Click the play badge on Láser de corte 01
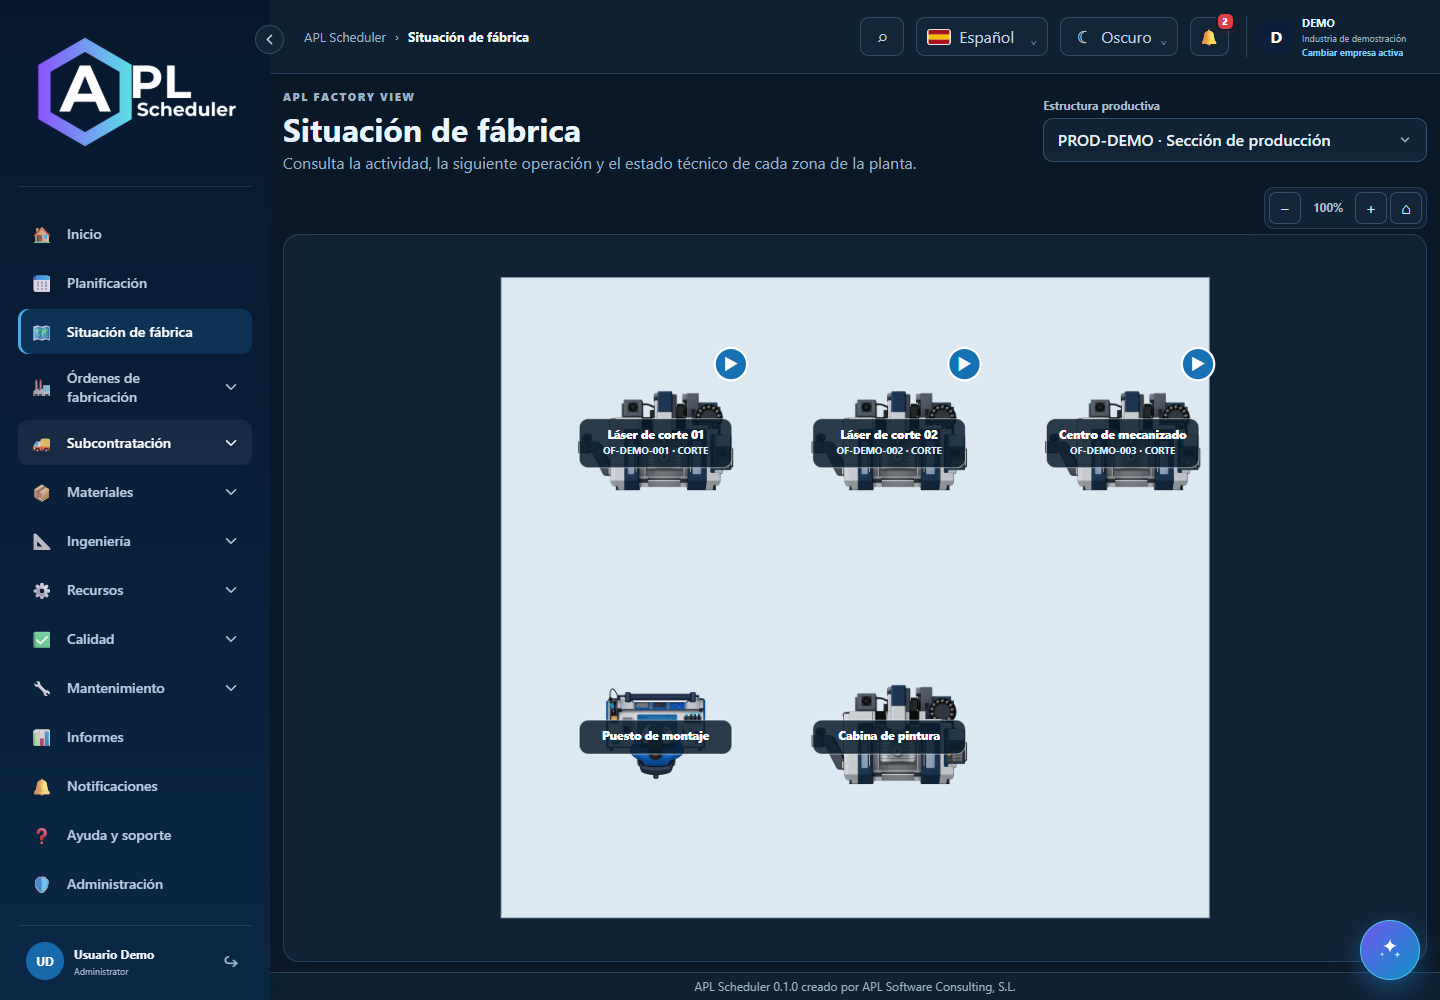Viewport: 1440px width, 1000px height. [731, 364]
